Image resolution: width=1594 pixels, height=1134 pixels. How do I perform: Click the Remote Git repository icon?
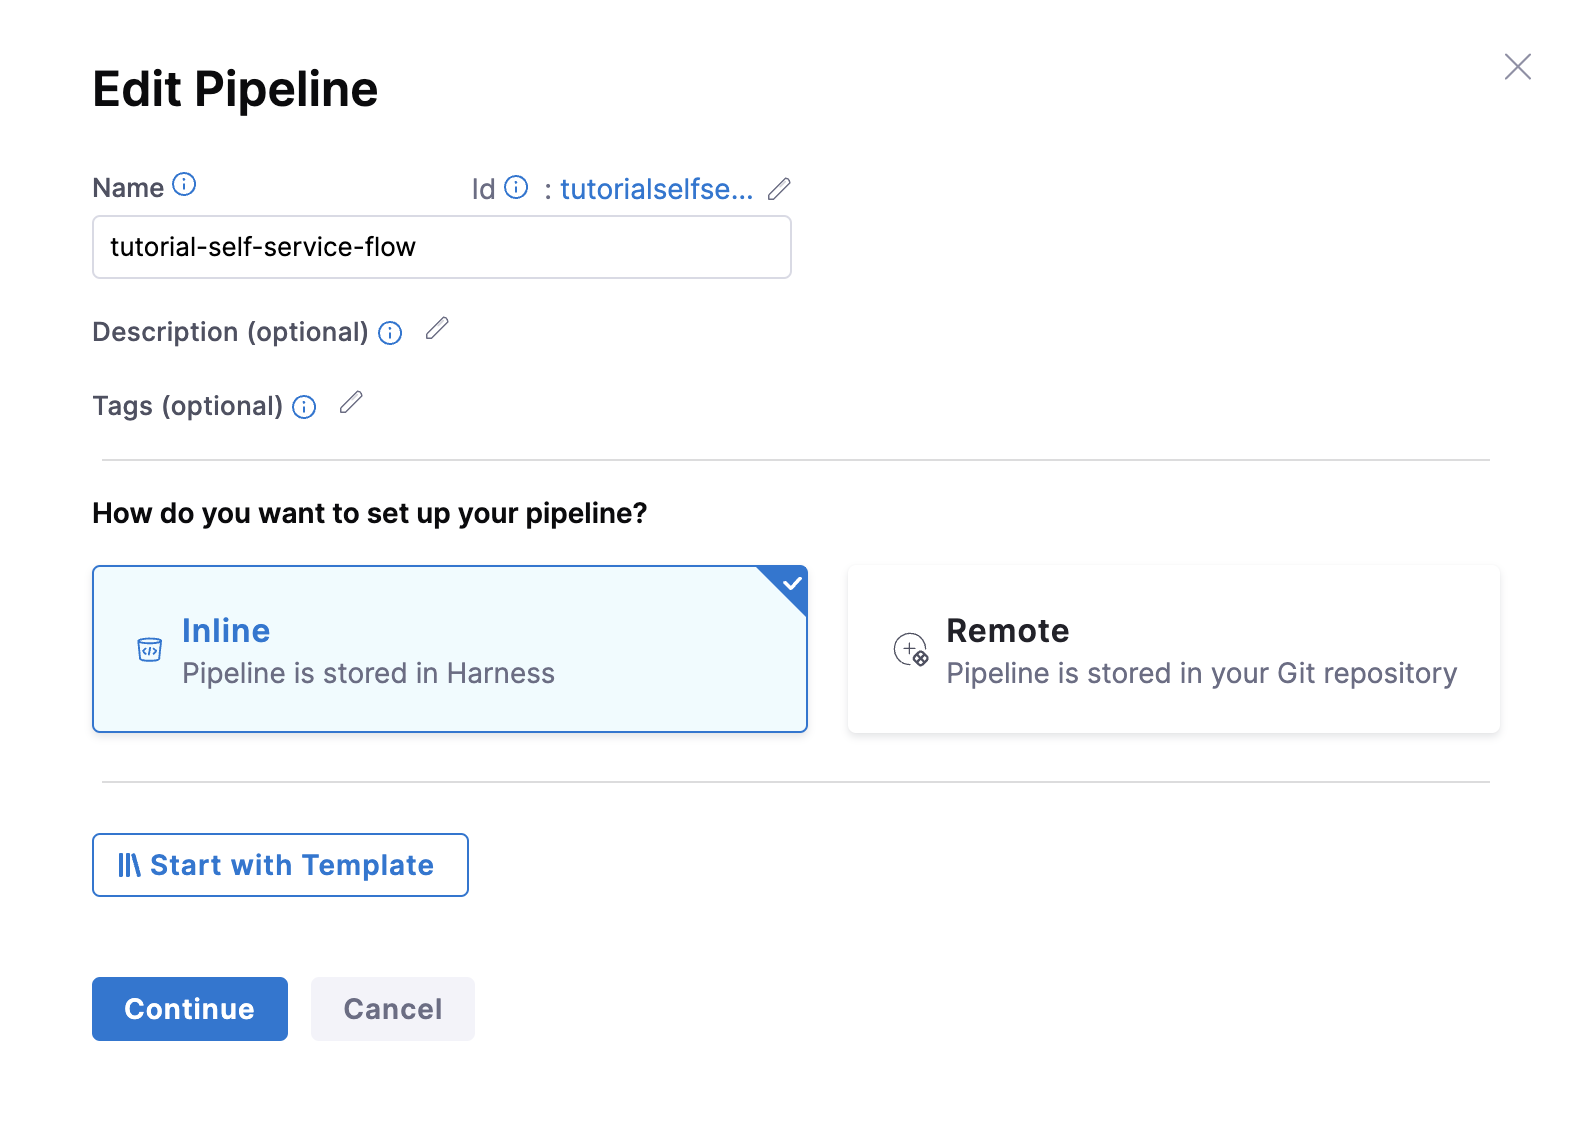tap(911, 650)
